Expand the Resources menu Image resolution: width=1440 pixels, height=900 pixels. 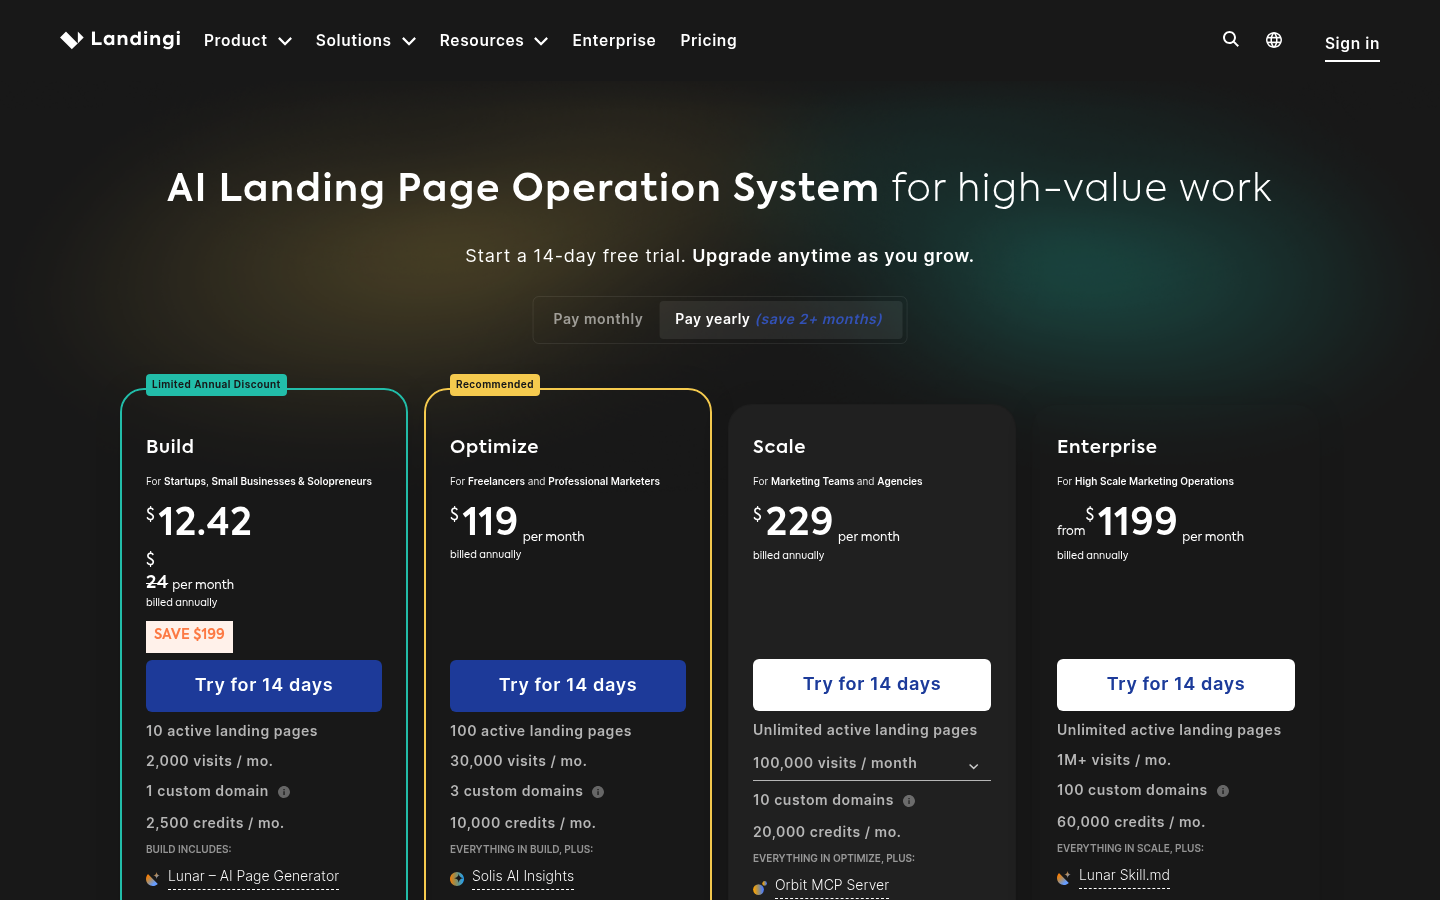pyautogui.click(x=494, y=40)
